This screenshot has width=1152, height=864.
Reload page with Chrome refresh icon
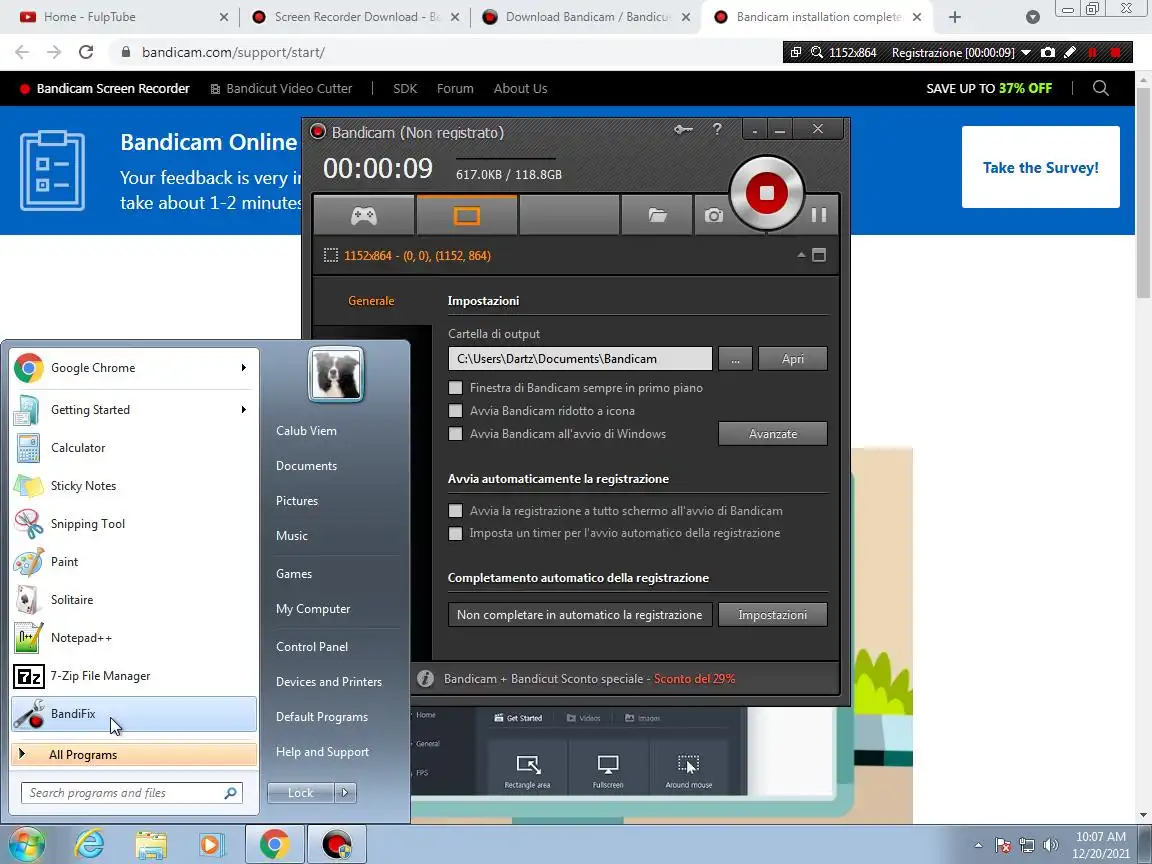click(x=86, y=52)
